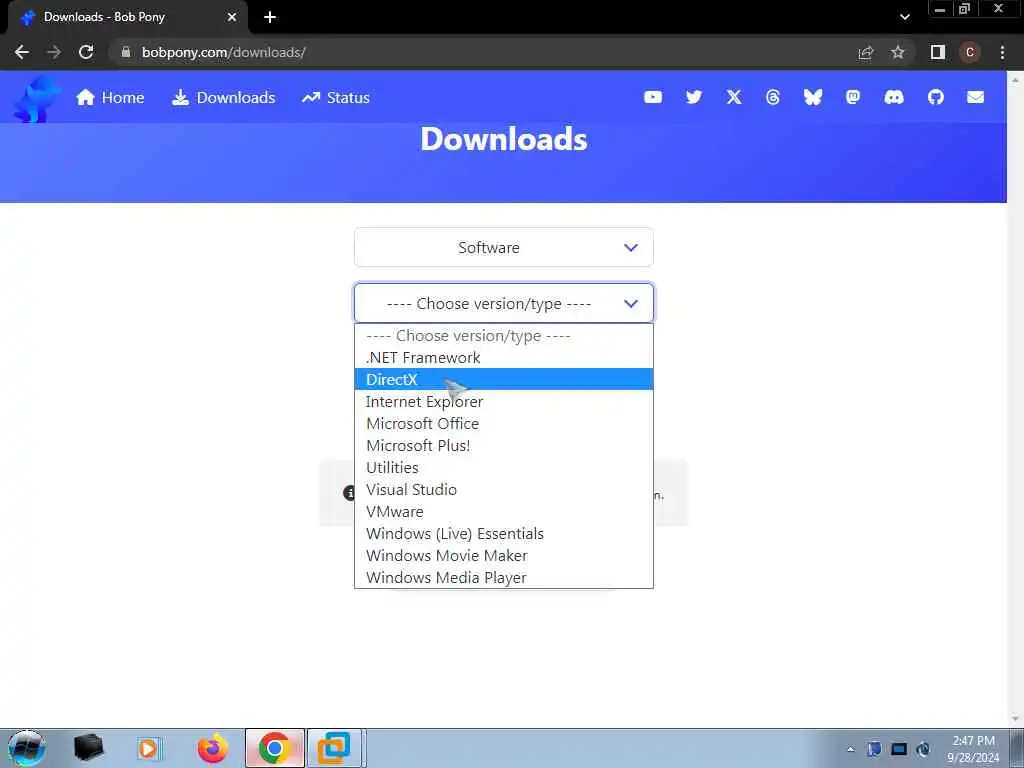Reload the page with refresh icon
The width and height of the screenshot is (1024, 768).
click(86, 52)
